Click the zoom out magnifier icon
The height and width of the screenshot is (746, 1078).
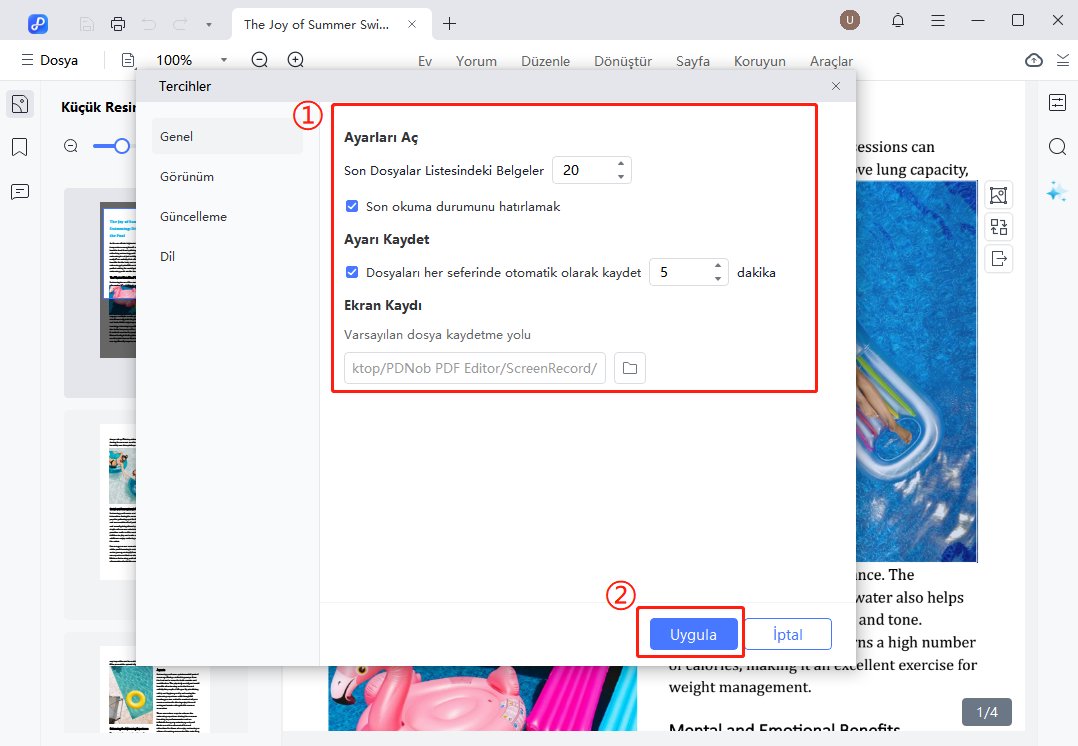click(x=259, y=60)
